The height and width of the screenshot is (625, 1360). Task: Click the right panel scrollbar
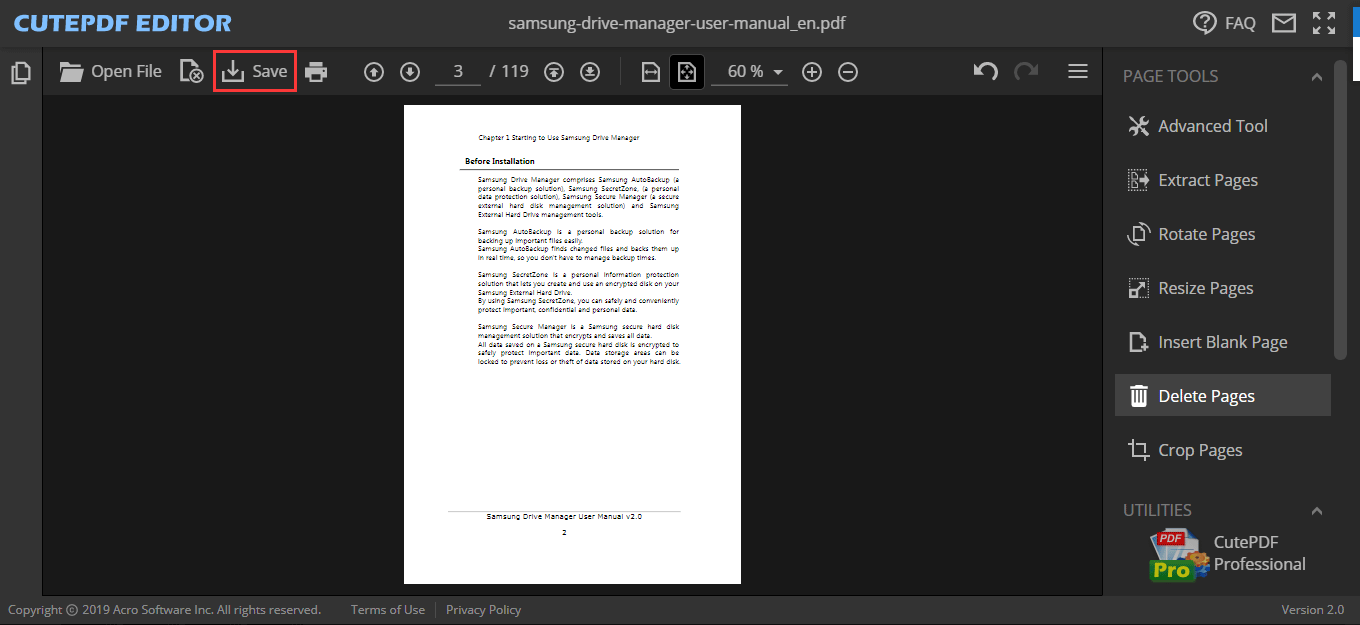[1340, 210]
